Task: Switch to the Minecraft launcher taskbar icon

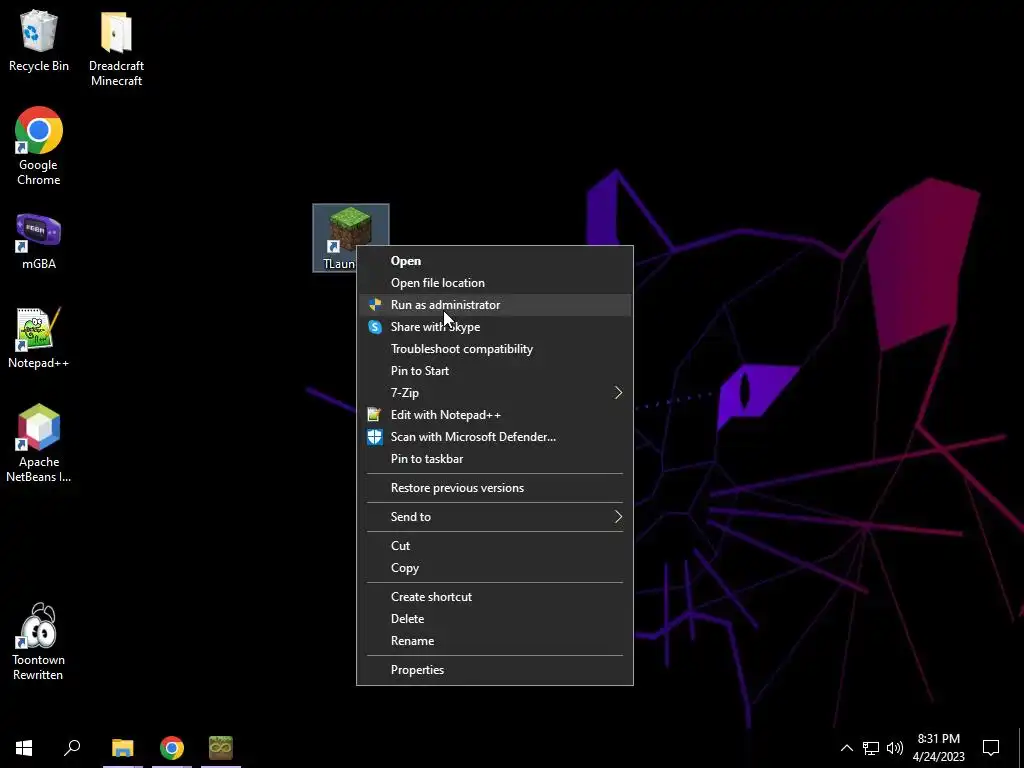Action: pyautogui.click(x=221, y=748)
